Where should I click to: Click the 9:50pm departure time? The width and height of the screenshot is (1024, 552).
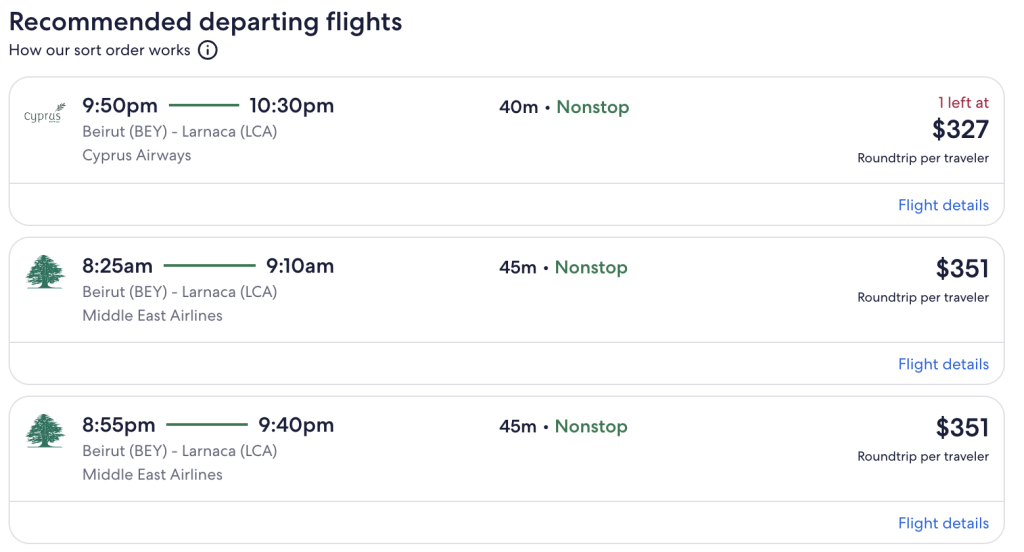click(x=120, y=106)
